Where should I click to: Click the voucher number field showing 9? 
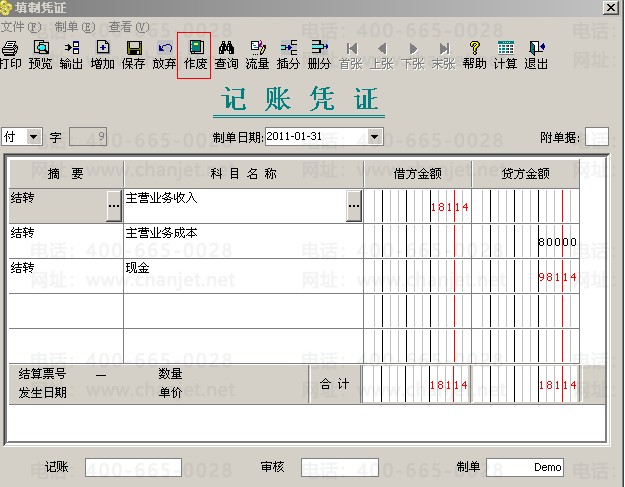coord(88,137)
